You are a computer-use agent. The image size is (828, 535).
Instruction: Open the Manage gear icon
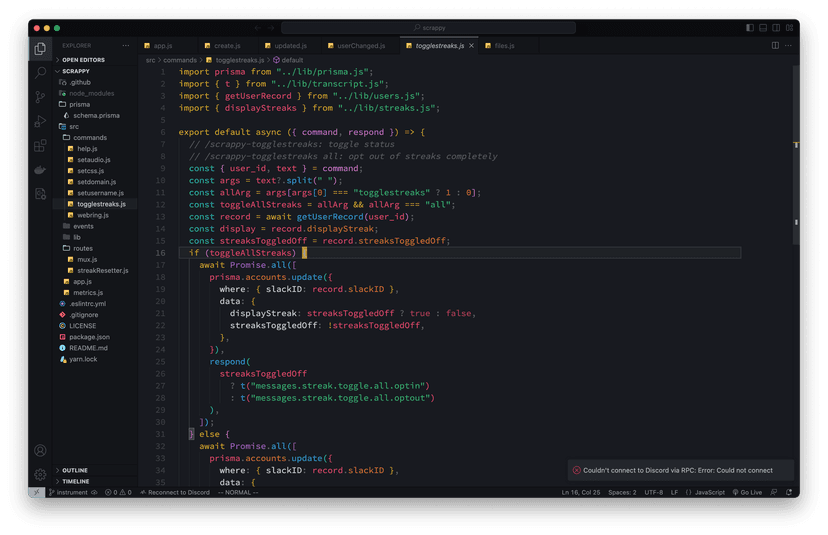40,474
